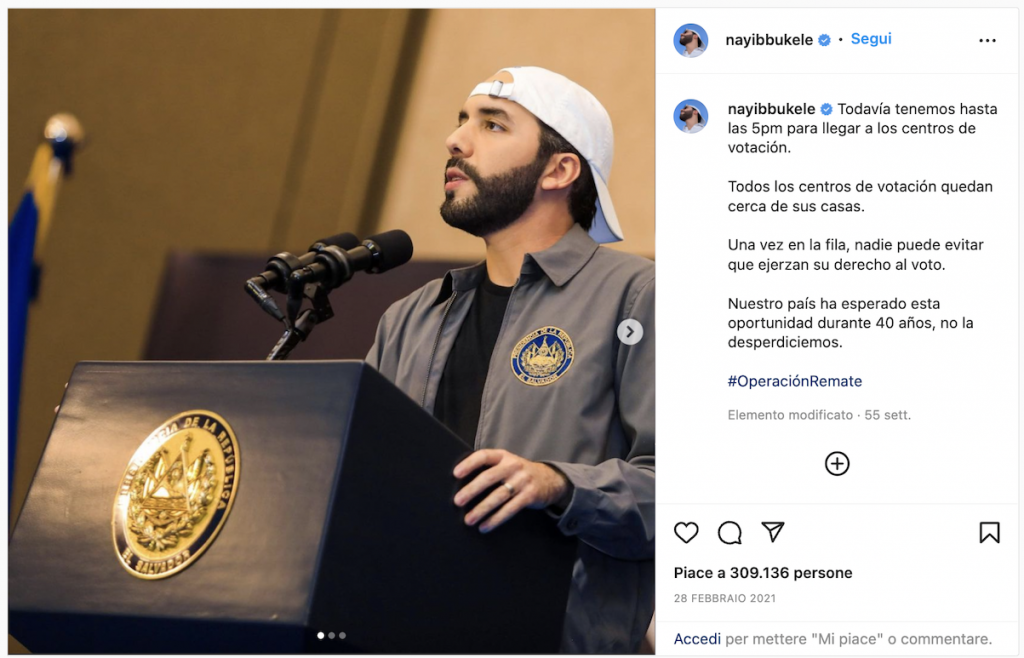Click the 28 FEBBRAIO 2021 date
Image resolution: width=1024 pixels, height=658 pixels.
click(724, 598)
